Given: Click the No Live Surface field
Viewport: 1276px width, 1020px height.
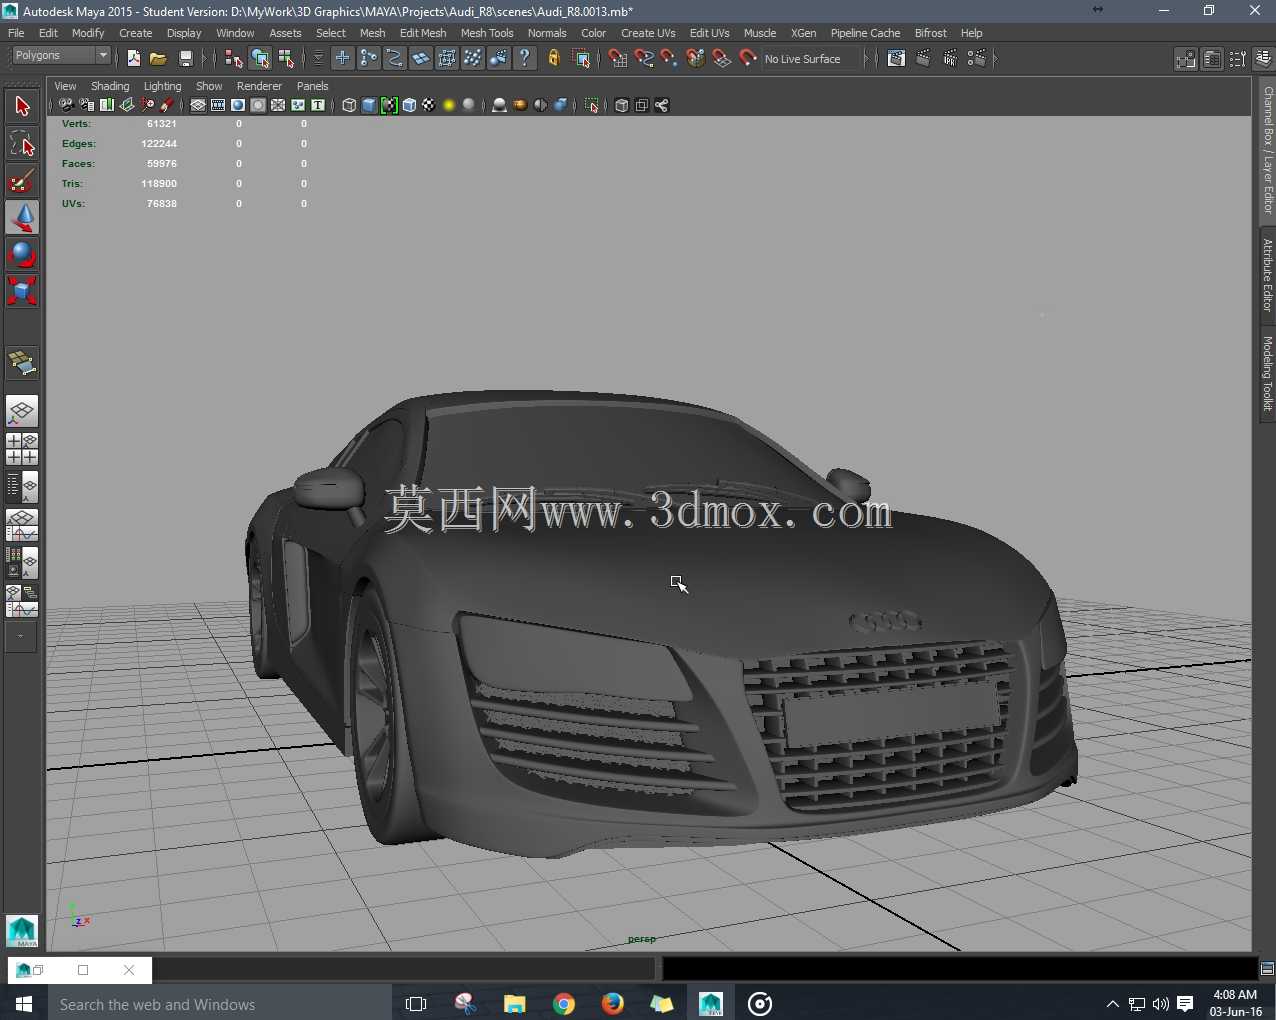Looking at the screenshot, I should [x=810, y=59].
